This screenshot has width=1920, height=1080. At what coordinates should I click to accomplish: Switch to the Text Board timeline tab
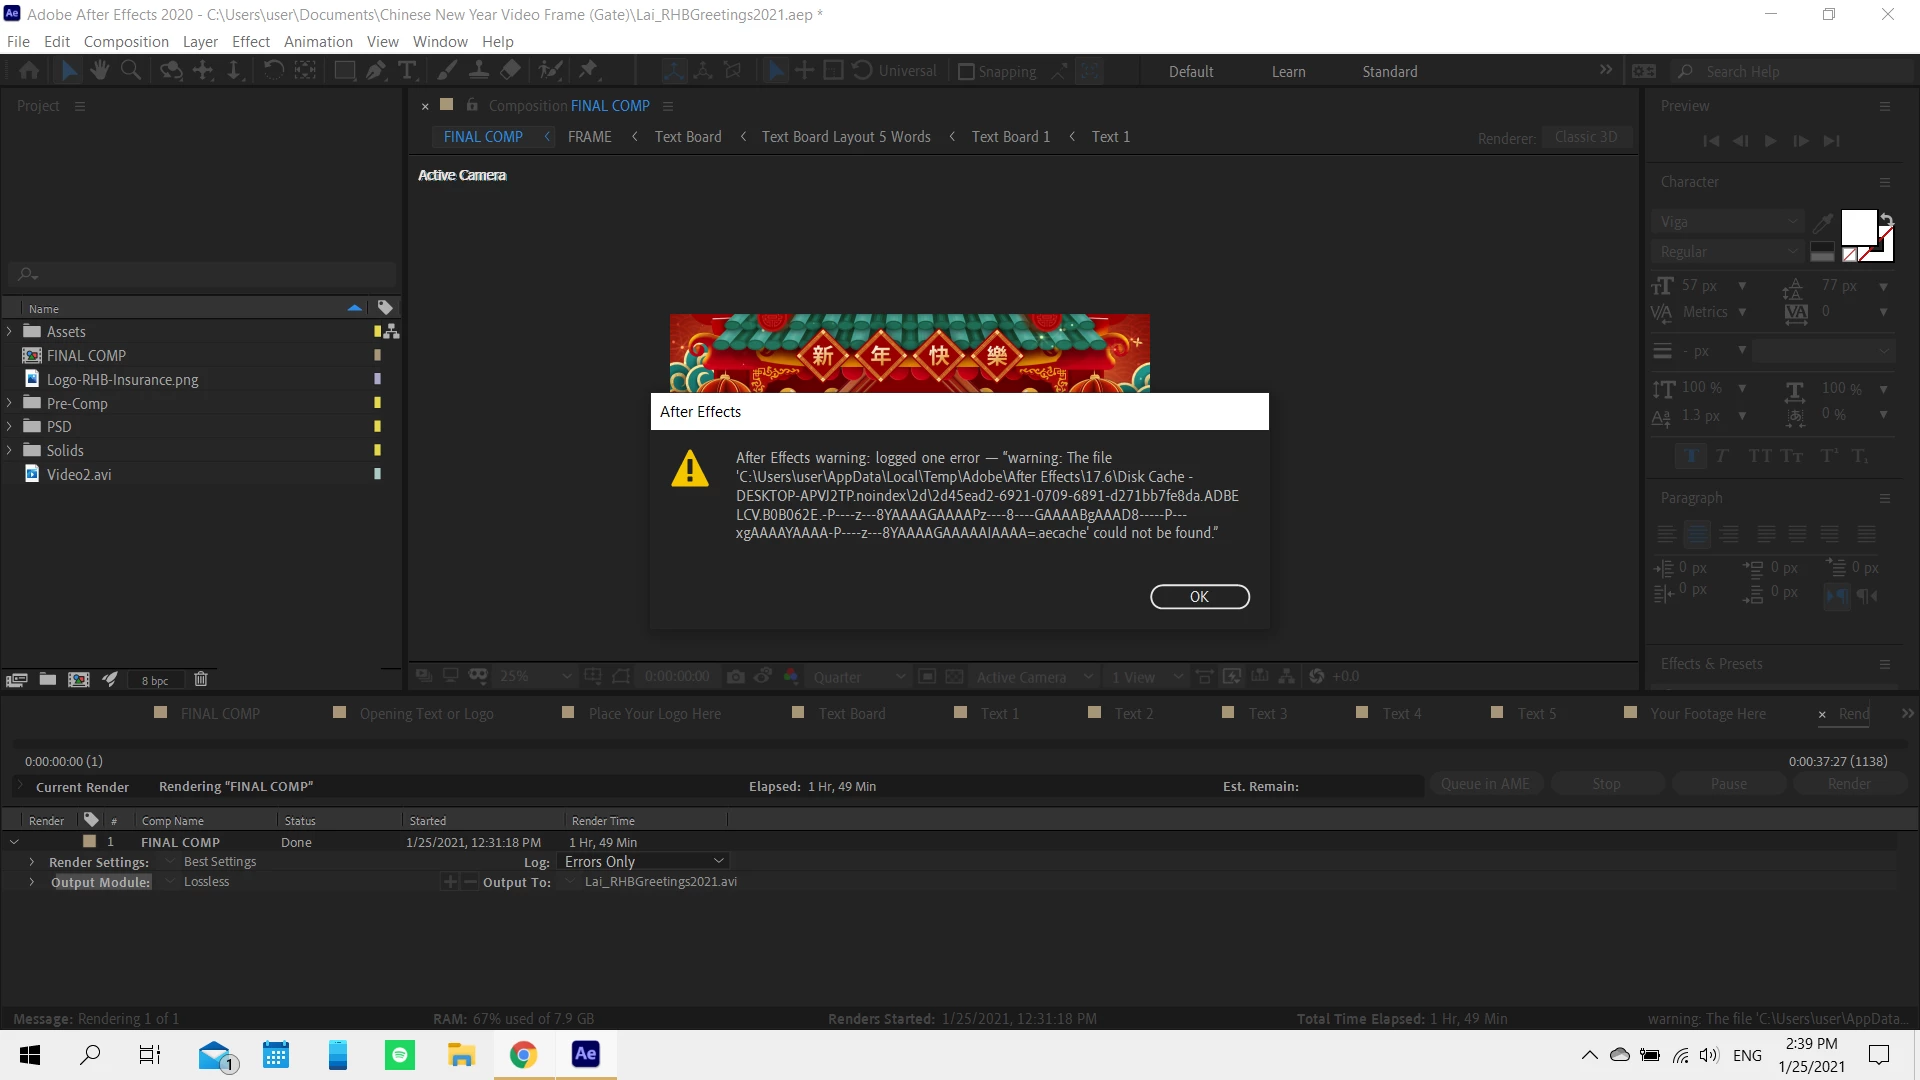pyautogui.click(x=851, y=714)
